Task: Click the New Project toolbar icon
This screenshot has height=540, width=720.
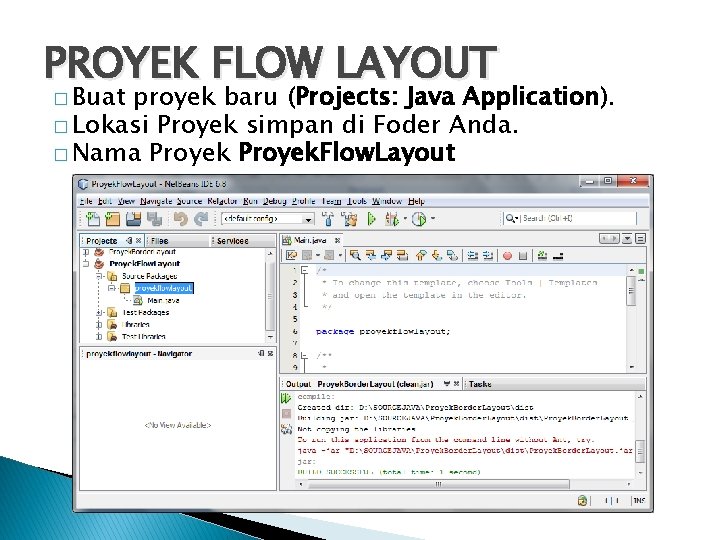Action: click(x=113, y=219)
